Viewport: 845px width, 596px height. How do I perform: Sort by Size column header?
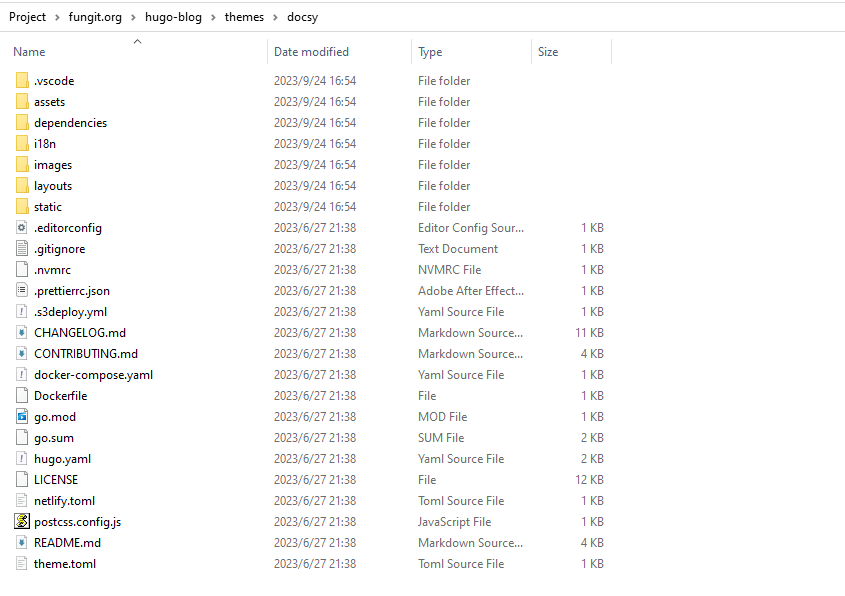point(548,52)
